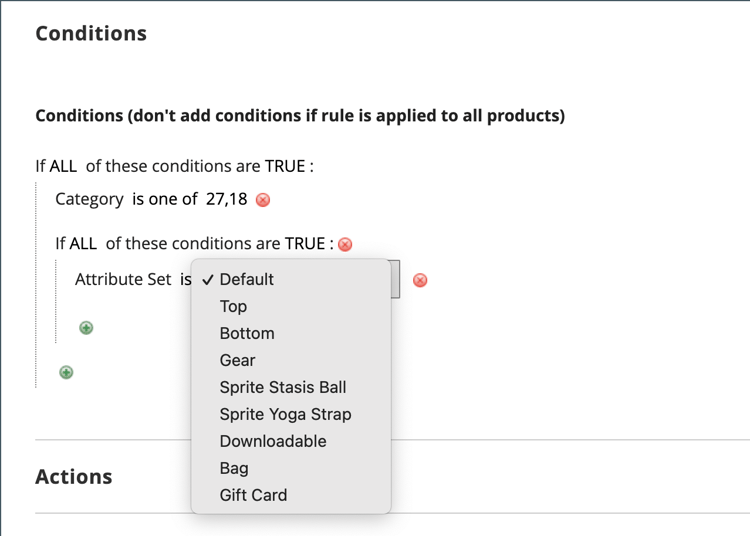Select the Gift Card option

click(x=253, y=496)
